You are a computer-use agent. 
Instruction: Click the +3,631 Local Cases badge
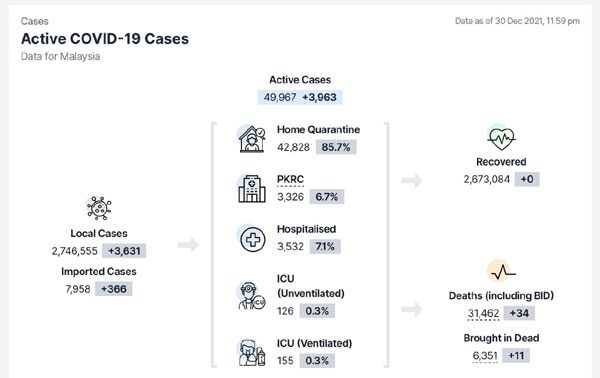tap(124, 251)
